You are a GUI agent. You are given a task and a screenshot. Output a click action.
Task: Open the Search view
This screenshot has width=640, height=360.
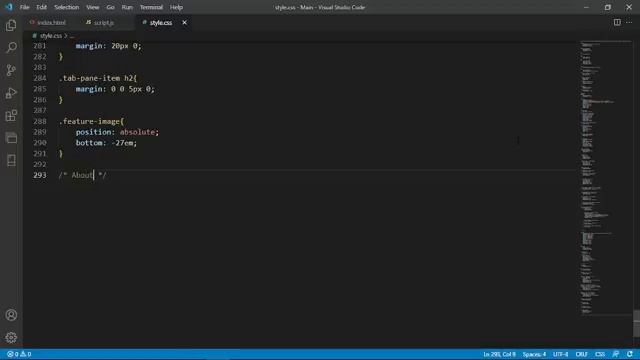click(11, 47)
